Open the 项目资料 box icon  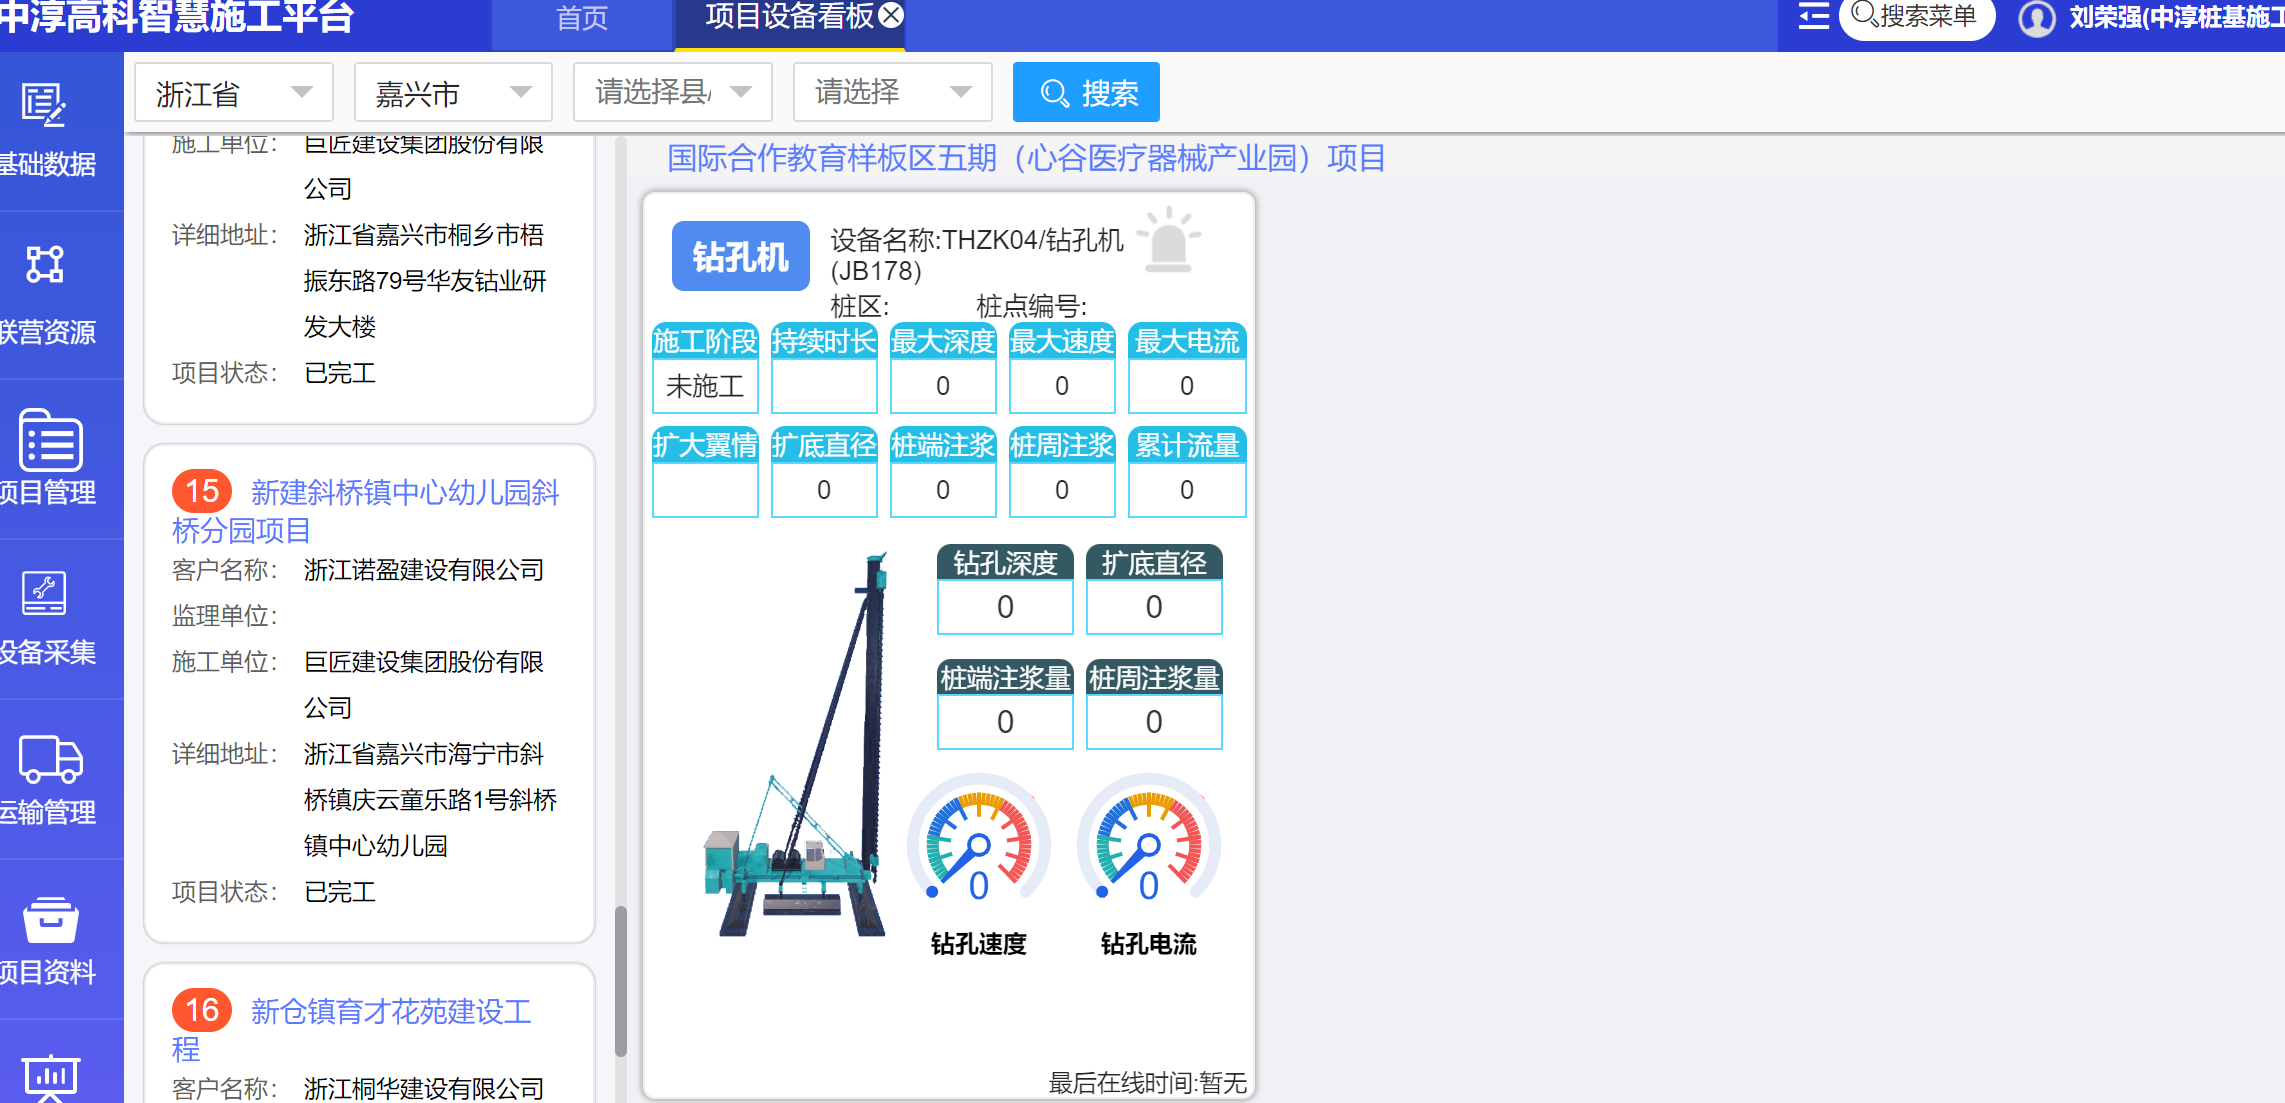[50, 920]
